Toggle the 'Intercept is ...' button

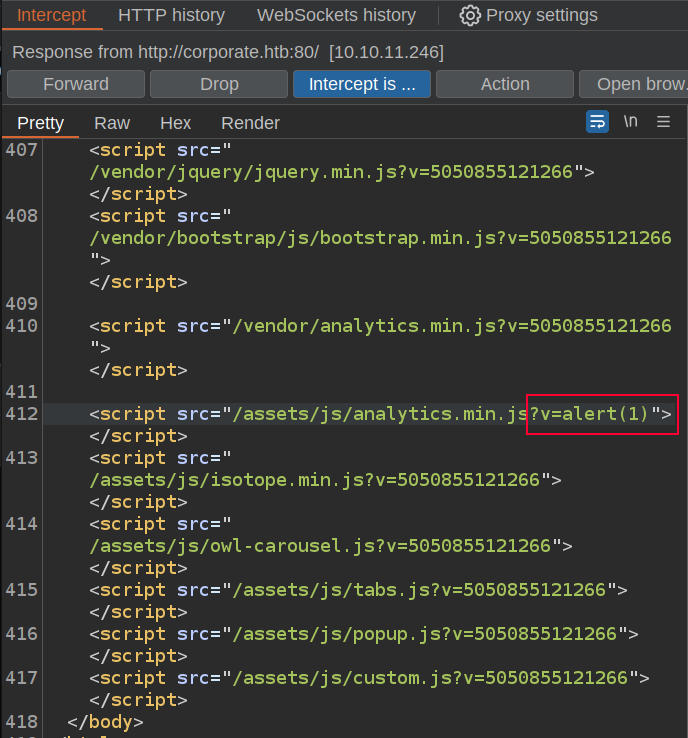pyautogui.click(x=361, y=84)
